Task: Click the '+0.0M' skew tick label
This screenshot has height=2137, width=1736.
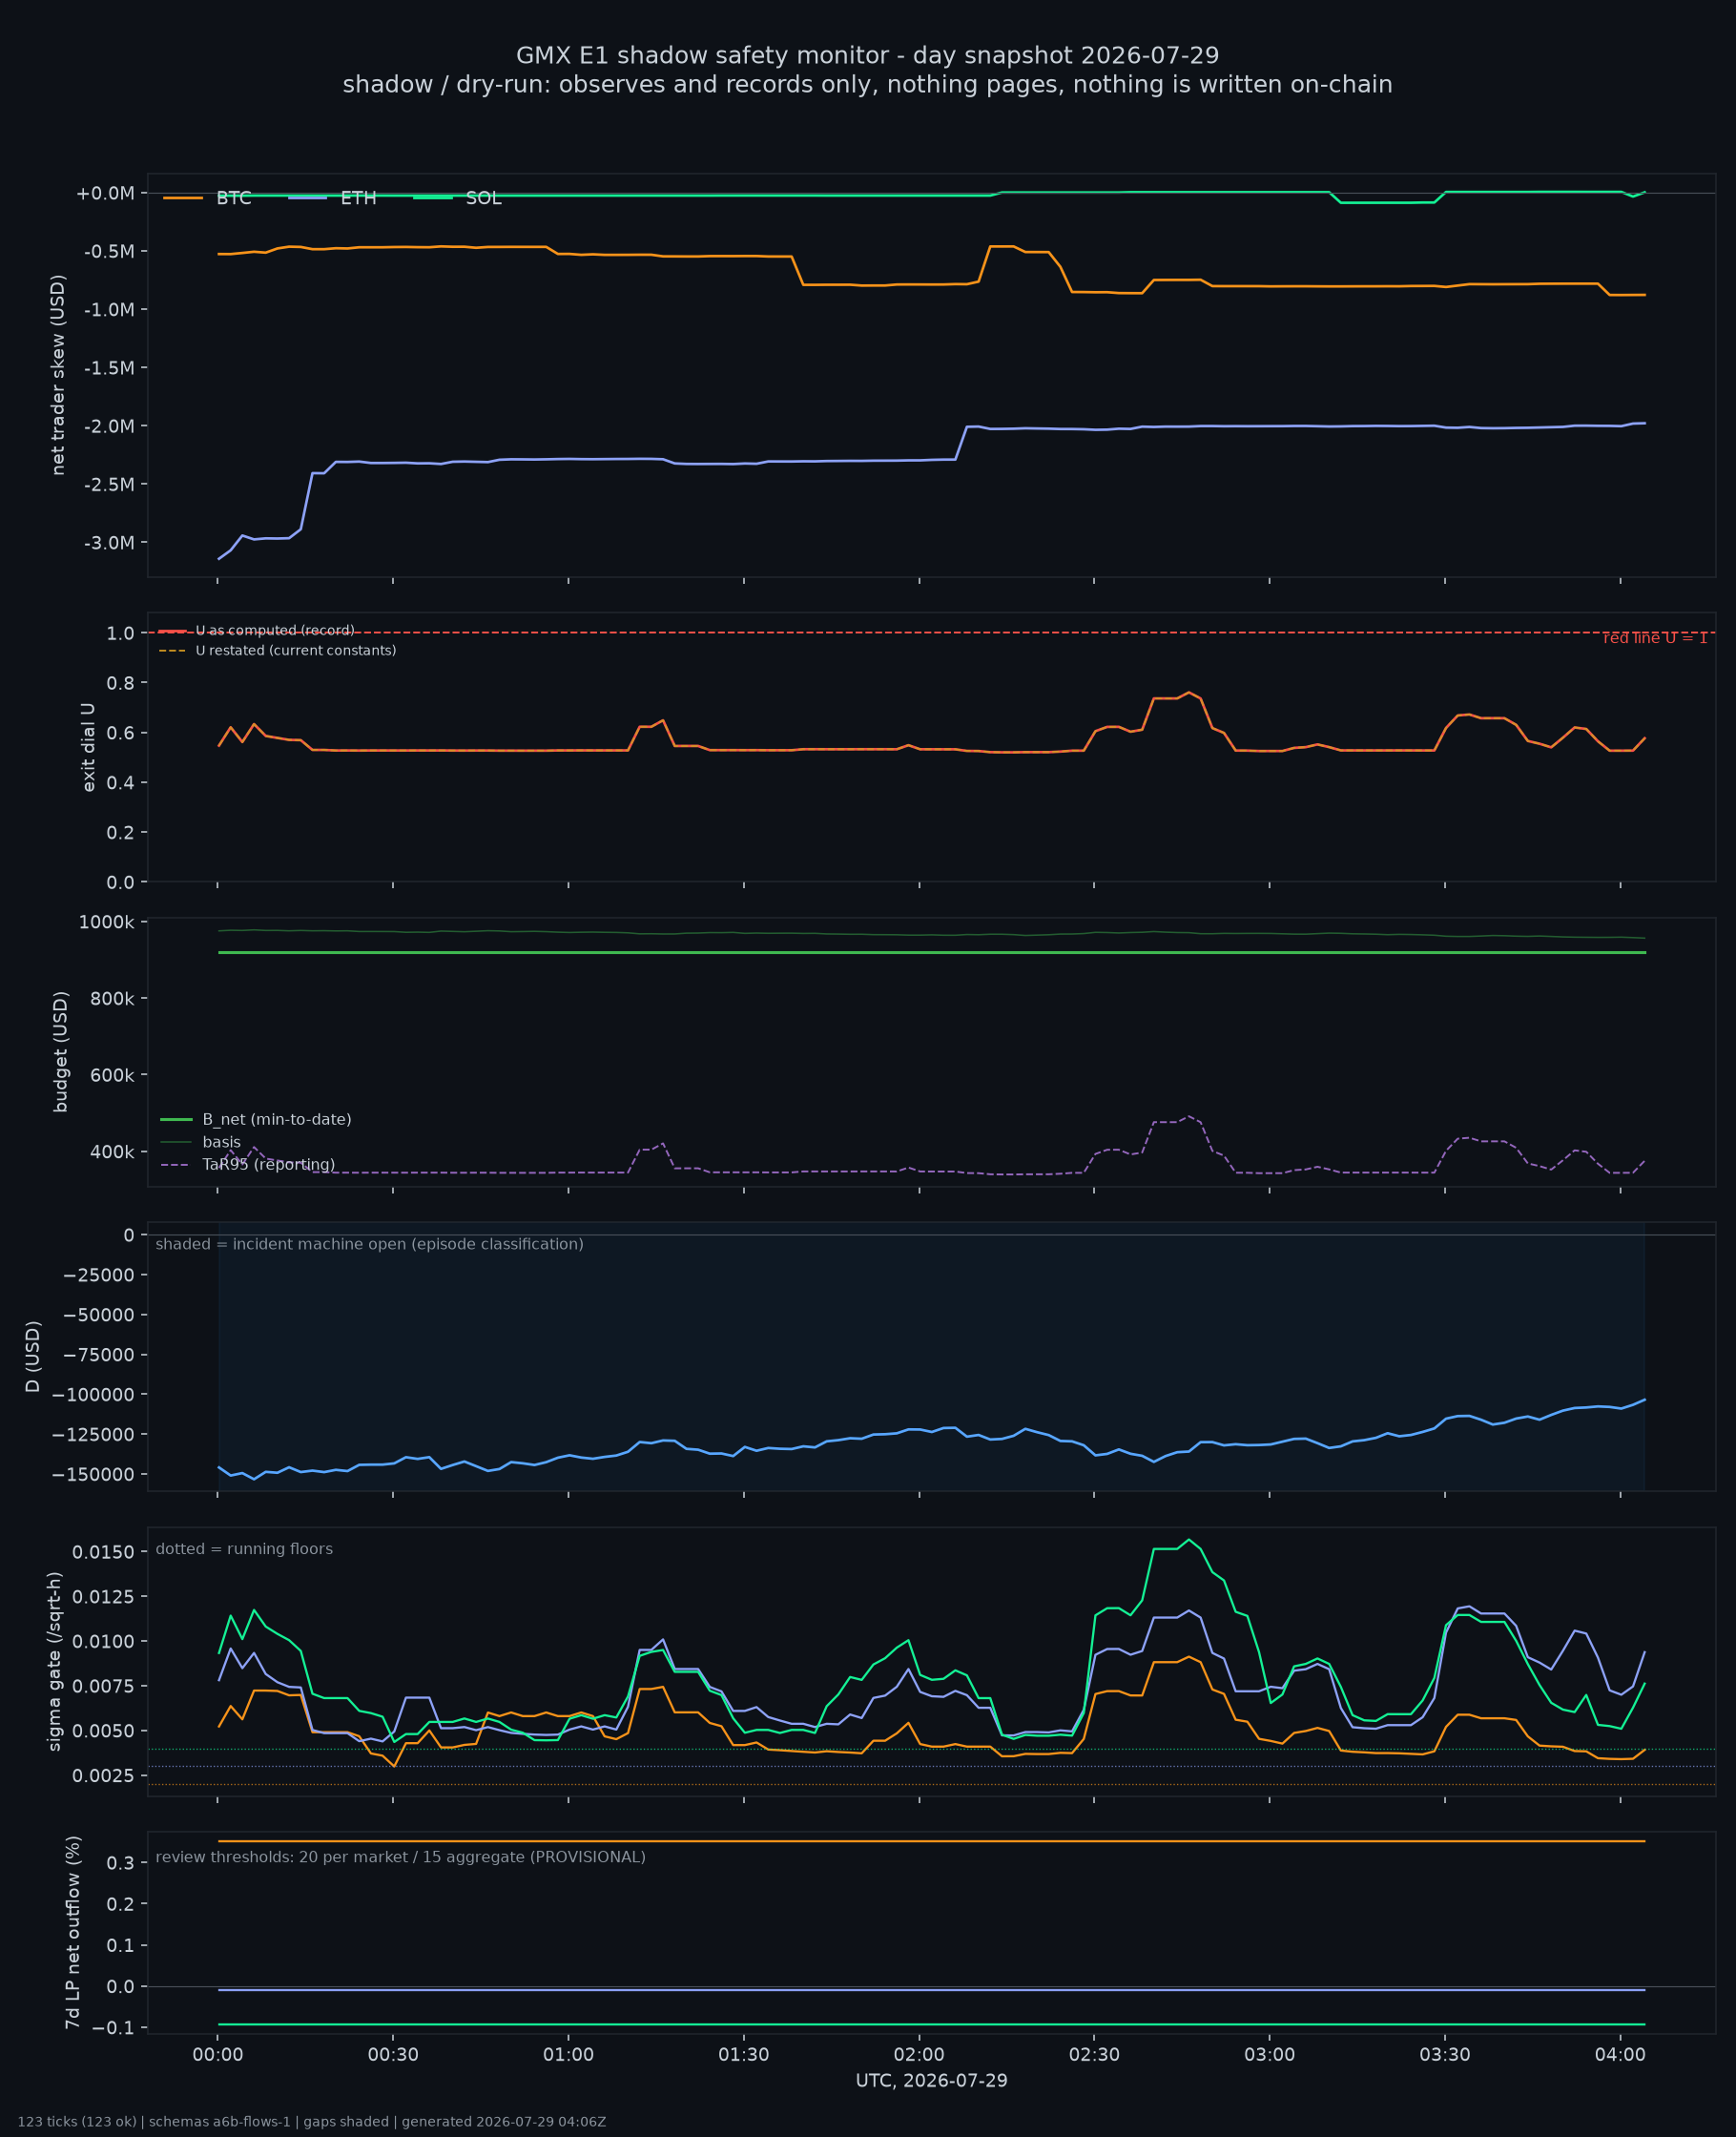Action: pos(105,193)
